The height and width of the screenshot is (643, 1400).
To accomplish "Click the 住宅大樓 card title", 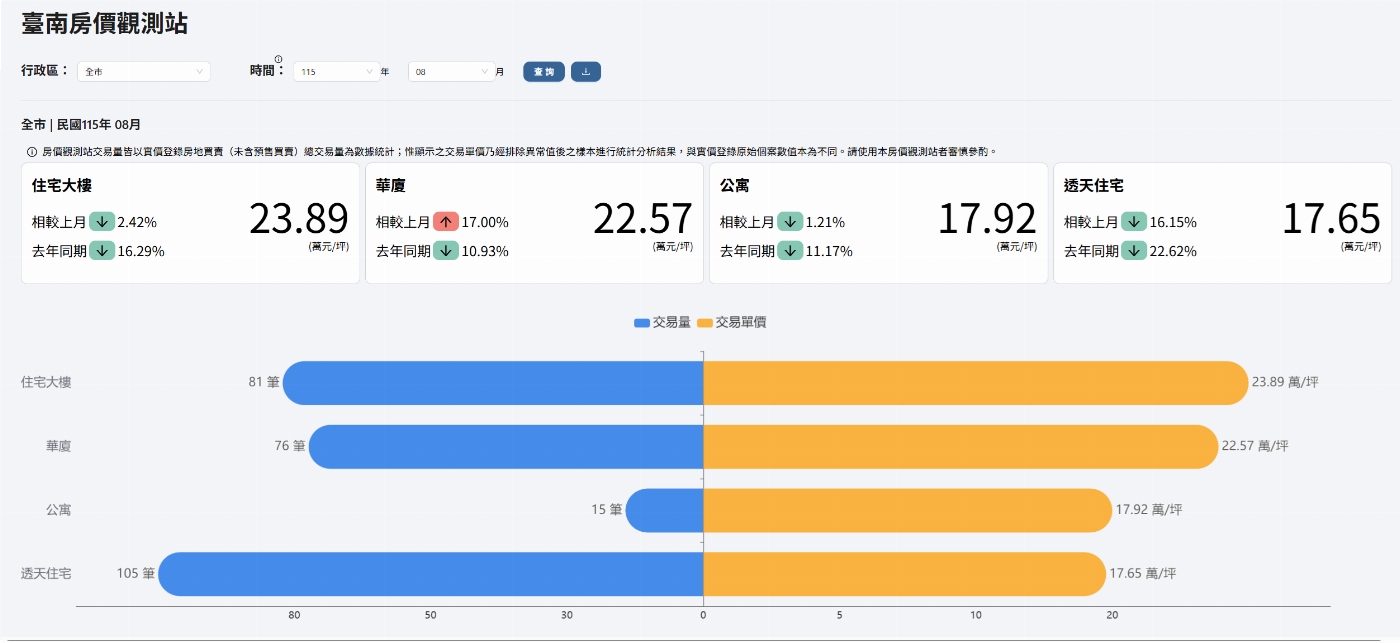I will click(x=62, y=186).
